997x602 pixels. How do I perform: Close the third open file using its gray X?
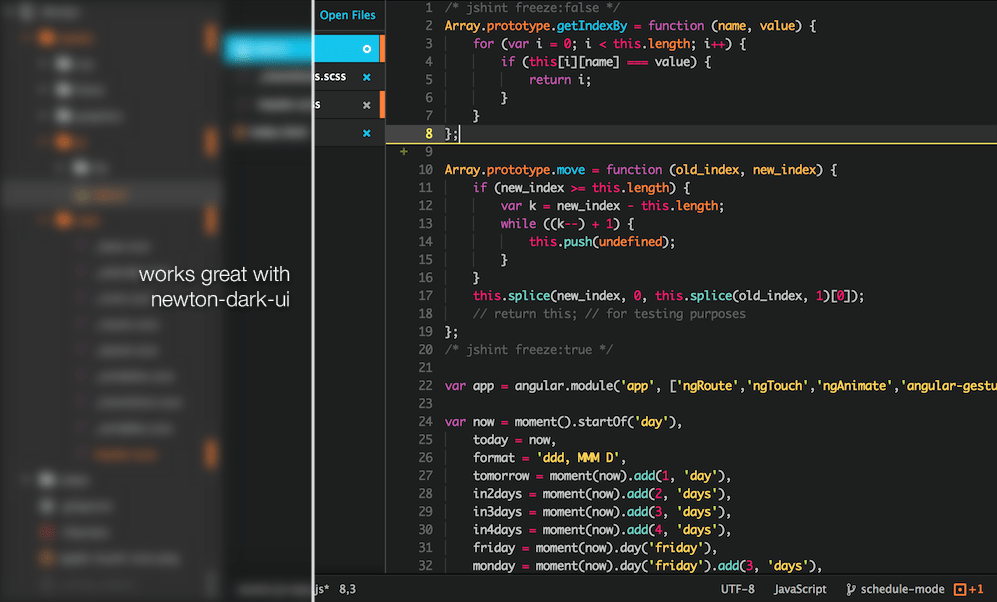click(366, 104)
